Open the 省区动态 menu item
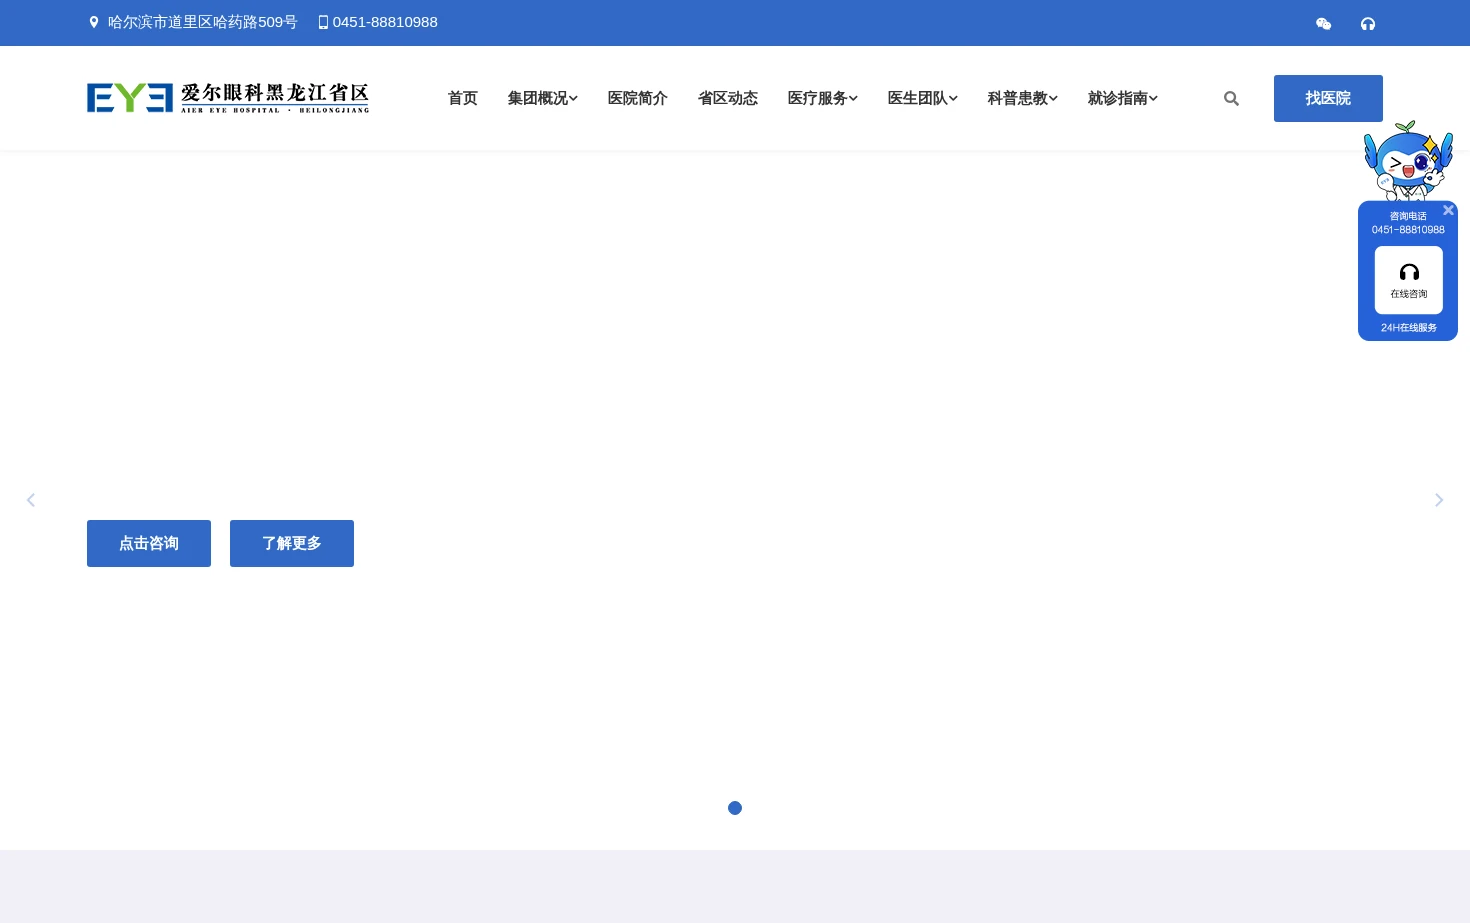Viewport: 1470px width, 923px height. (727, 98)
